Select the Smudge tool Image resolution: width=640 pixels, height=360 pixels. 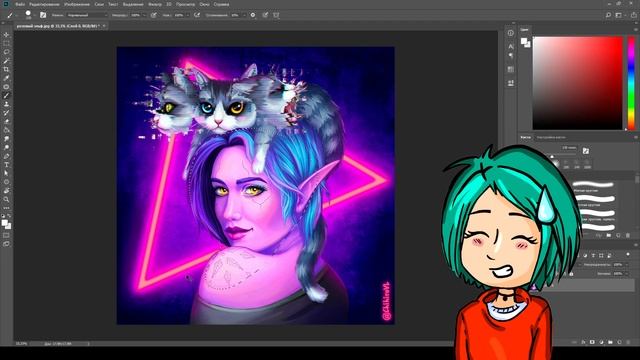tap(6, 139)
